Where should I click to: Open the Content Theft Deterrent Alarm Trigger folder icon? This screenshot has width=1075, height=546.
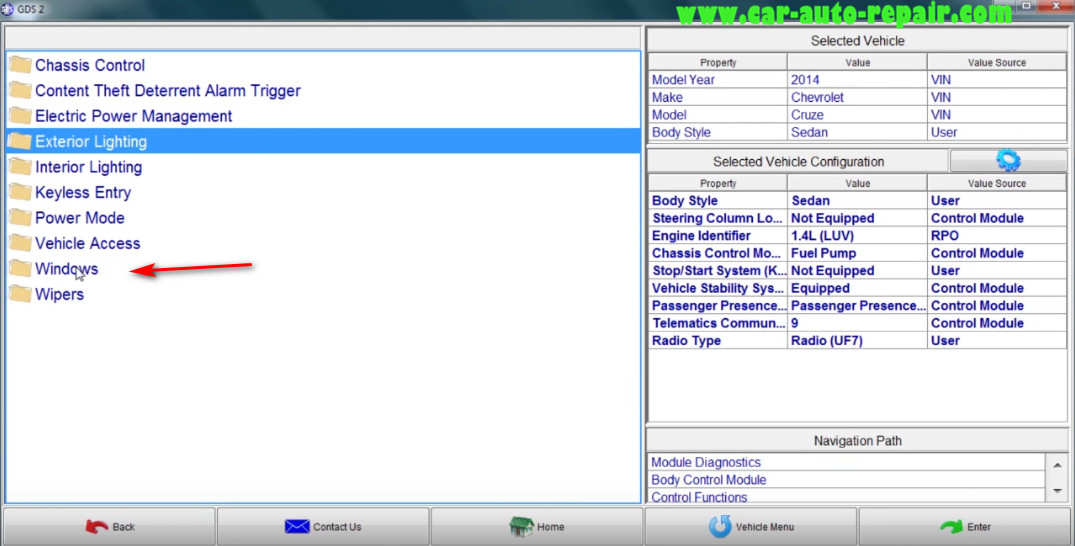(21, 91)
